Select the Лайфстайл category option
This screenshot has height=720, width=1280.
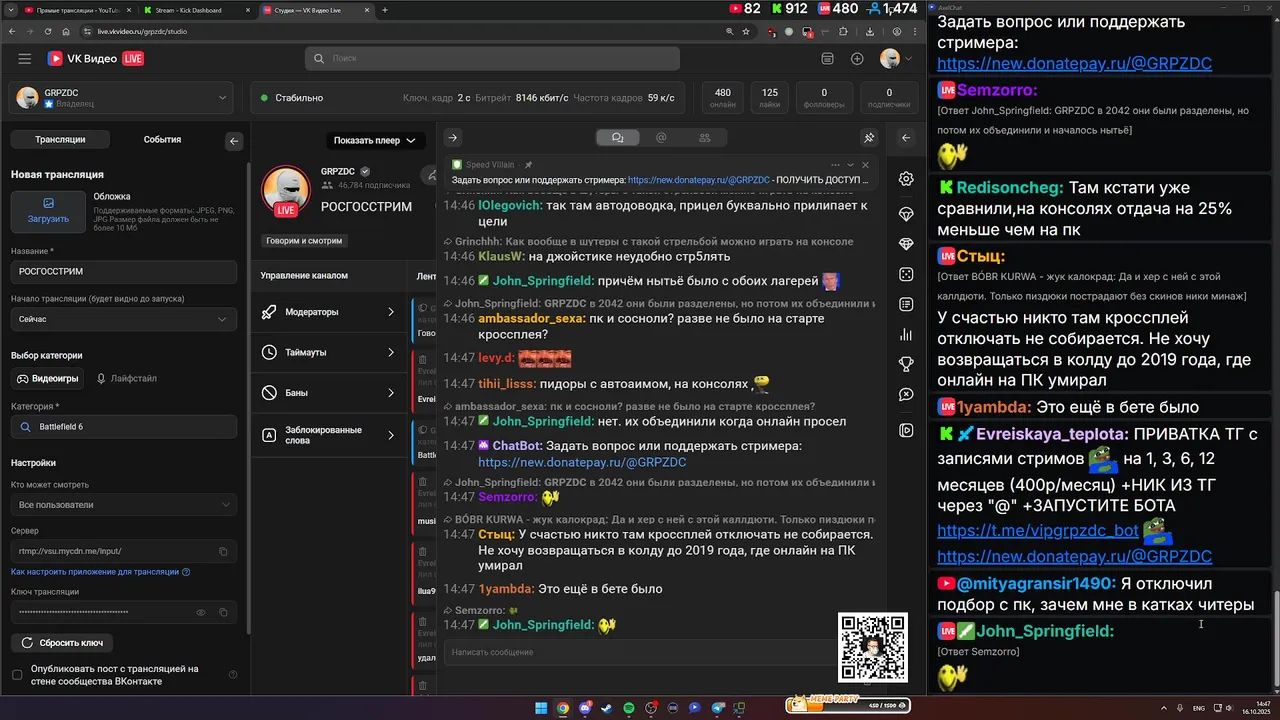(x=127, y=379)
